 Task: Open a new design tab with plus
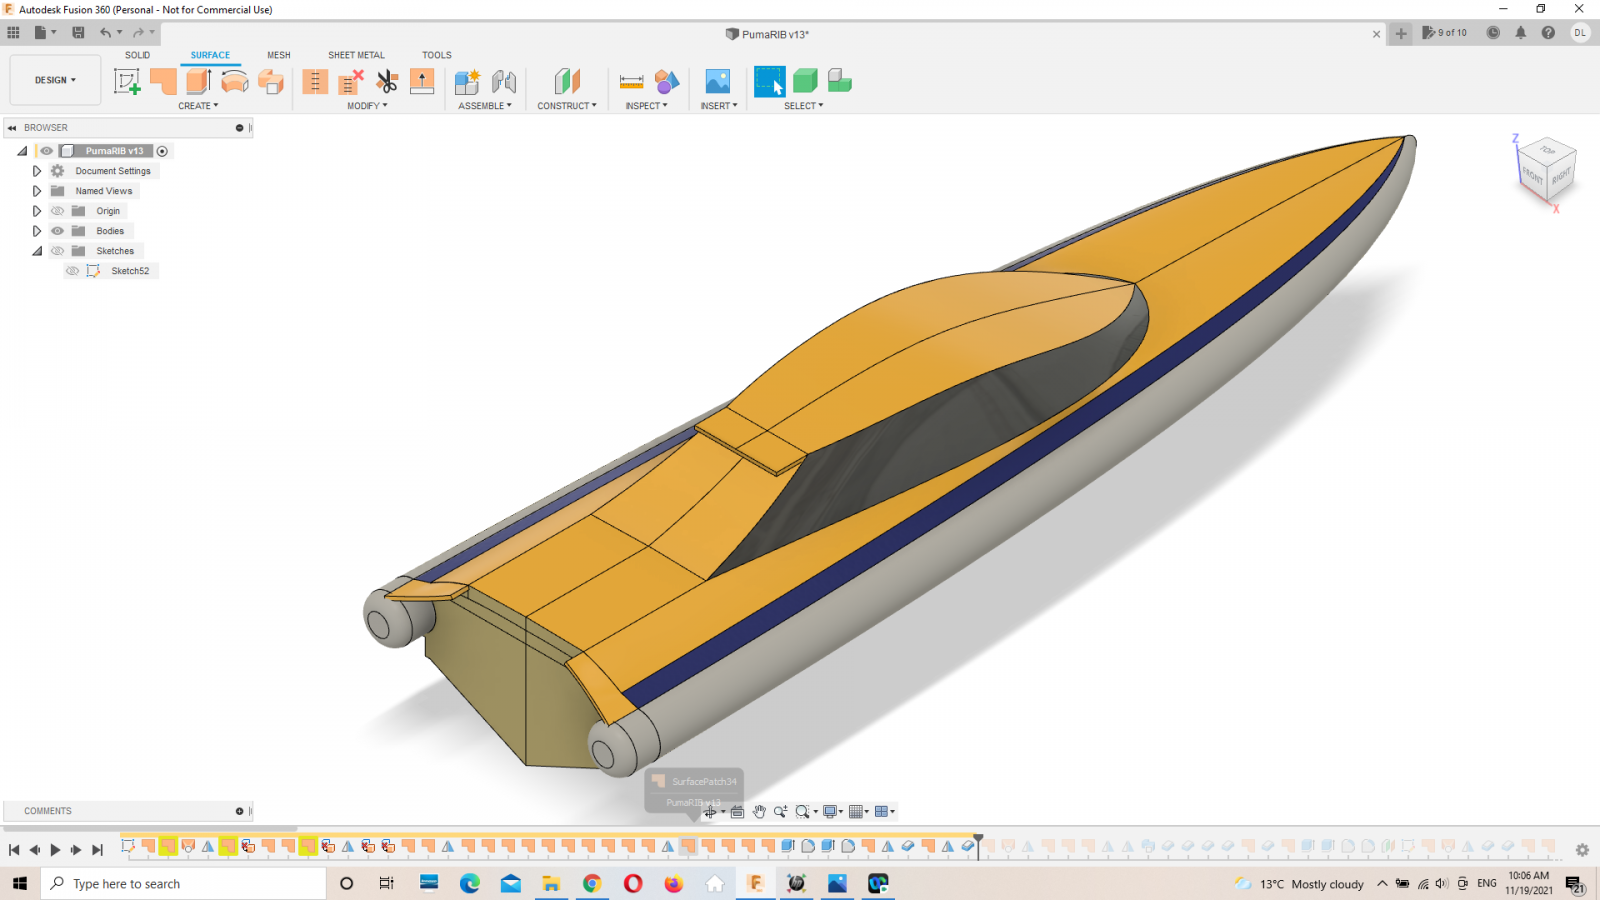click(x=1401, y=34)
